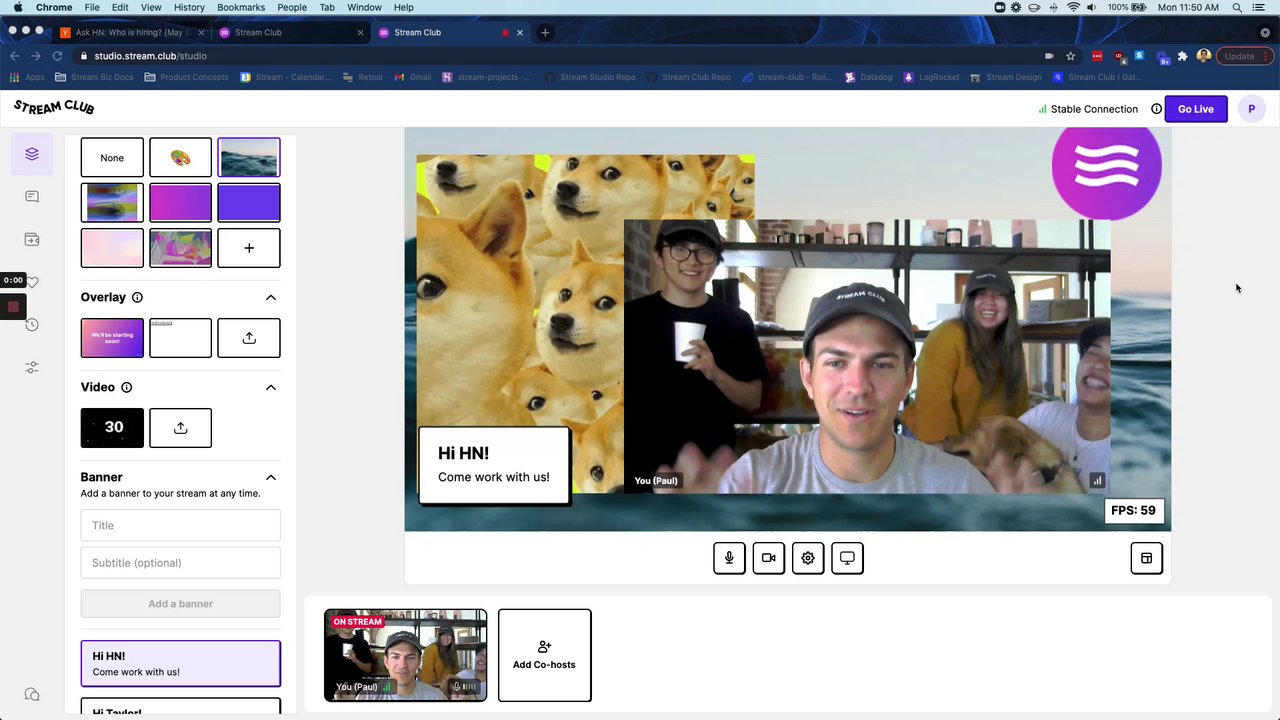Viewport: 1280px width, 720px height.
Task: Open the Window menu in menu bar
Action: click(364, 7)
